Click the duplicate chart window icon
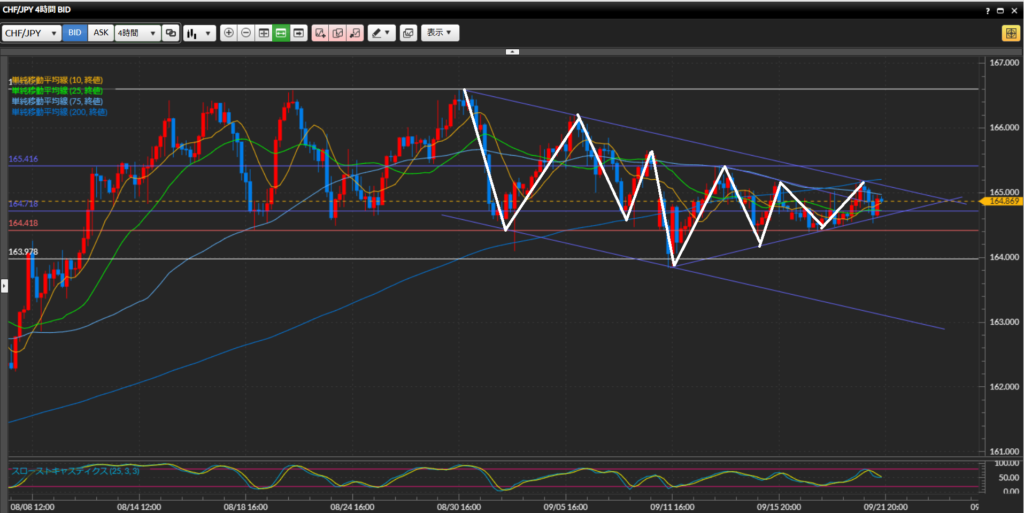1024x513 pixels. tap(408, 33)
